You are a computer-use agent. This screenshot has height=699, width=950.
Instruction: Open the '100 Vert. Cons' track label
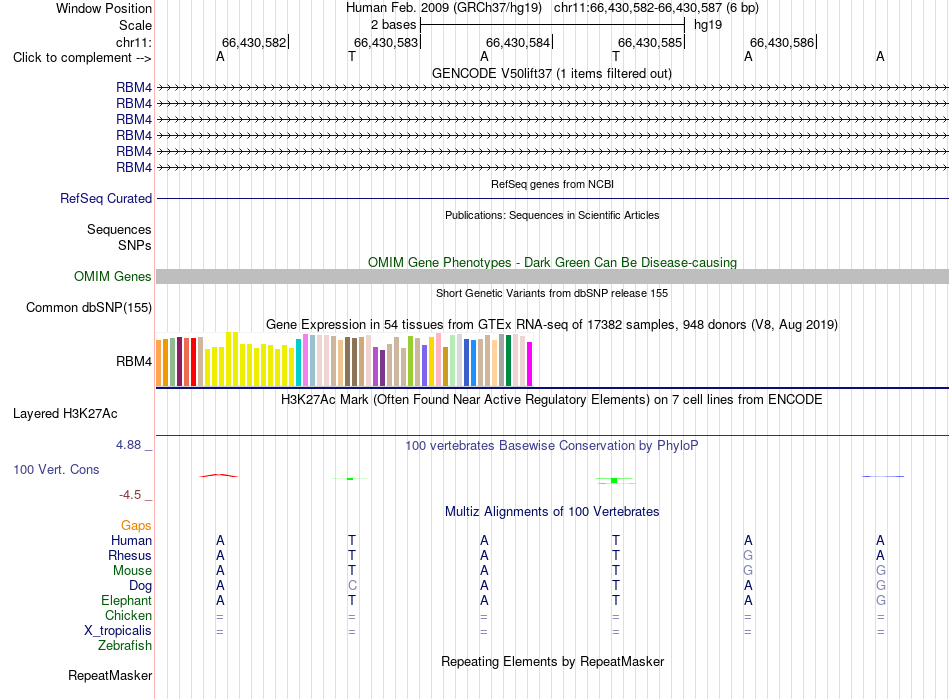(56, 469)
